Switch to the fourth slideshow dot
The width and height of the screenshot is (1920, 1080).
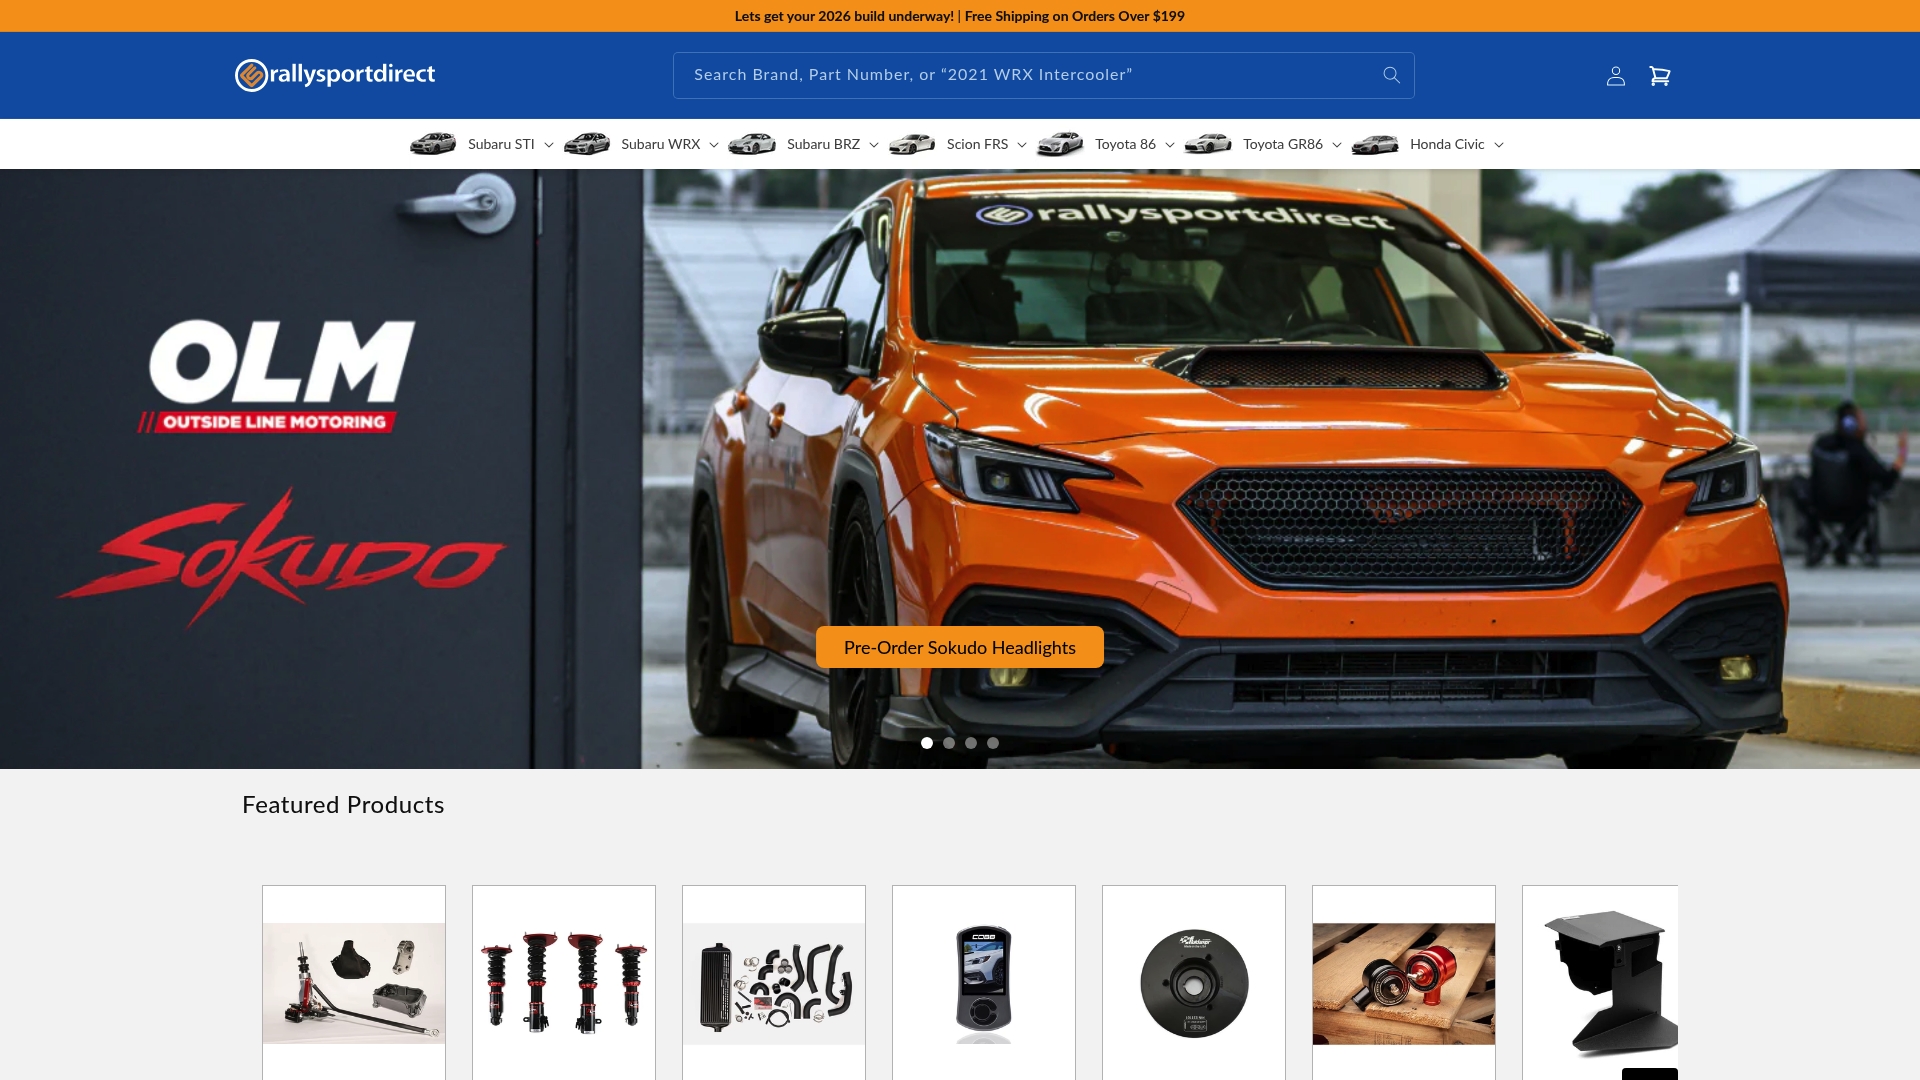pos(993,743)
